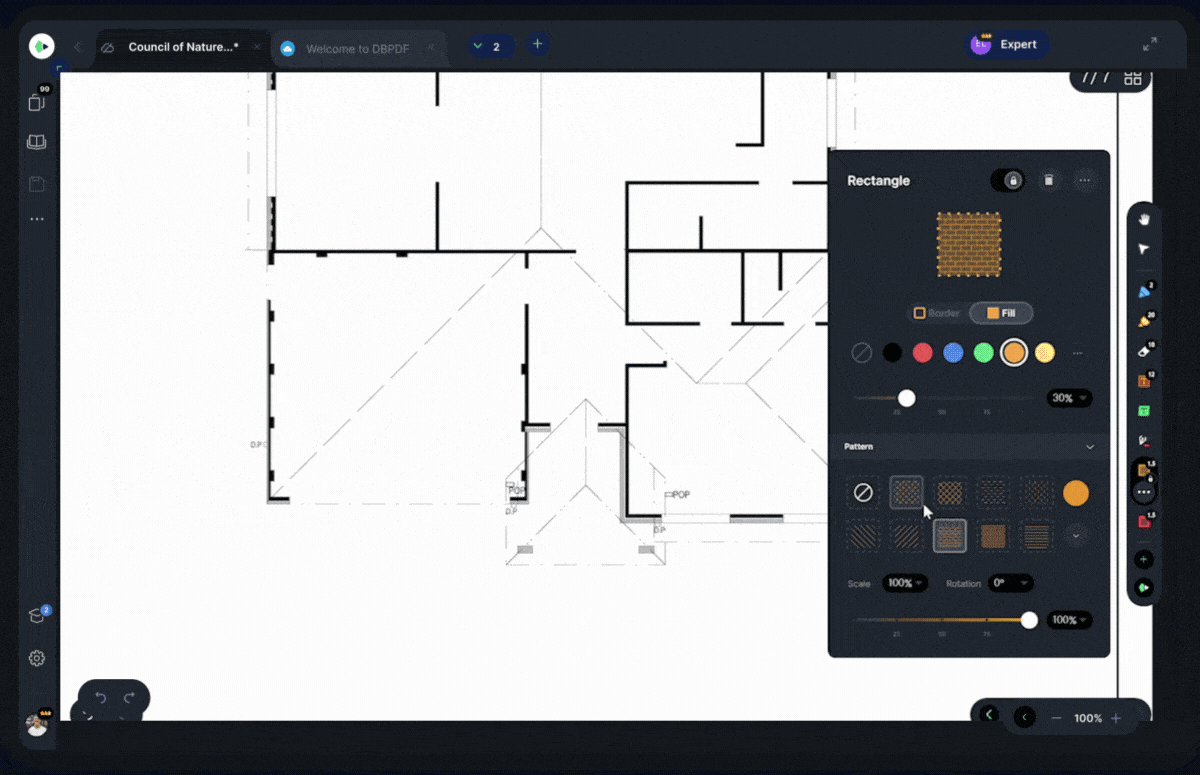The image size is (1200, 775).
Task: Switch to Welcome to DBPDF tab
Action: [x=356, y=48]
